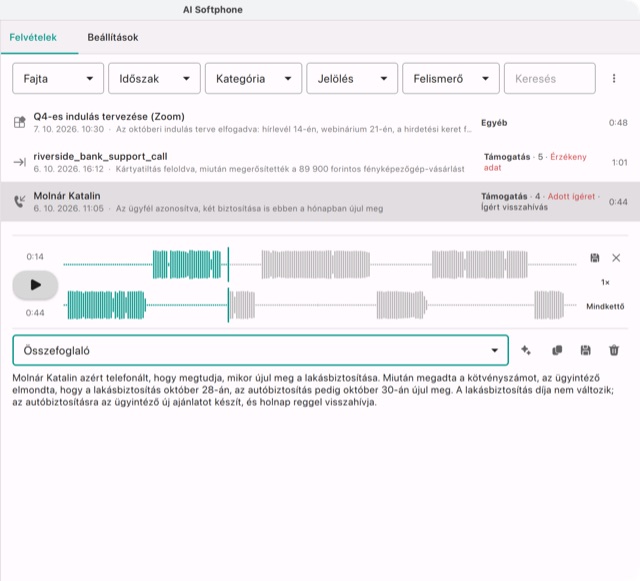Image resolution: width=640 pixels, height=581 pixels.
Task: Click the 1:01 duration of riverside call
Action: click(x=620, y=163)
